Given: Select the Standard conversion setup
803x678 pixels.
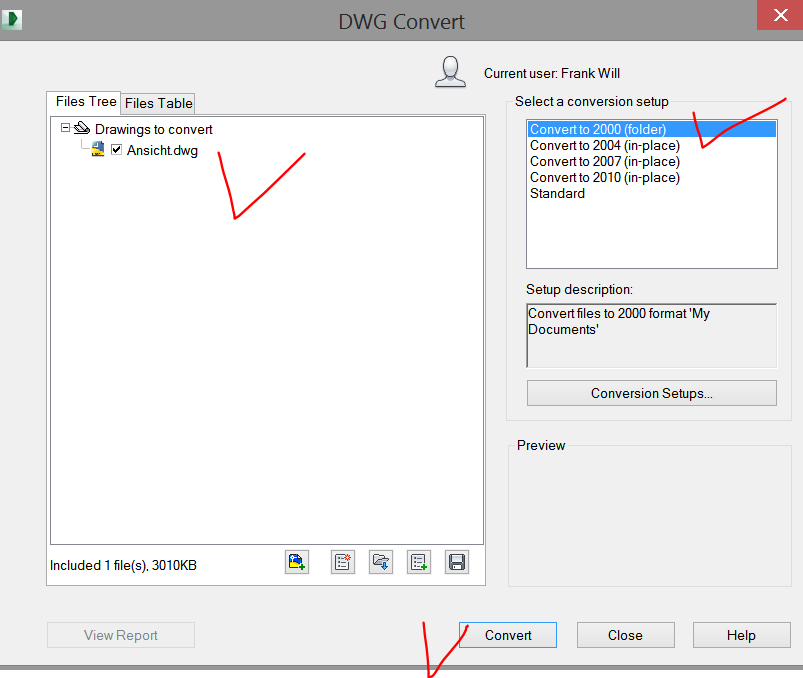Looking at the screenshot, I should [x=557, y=193].
